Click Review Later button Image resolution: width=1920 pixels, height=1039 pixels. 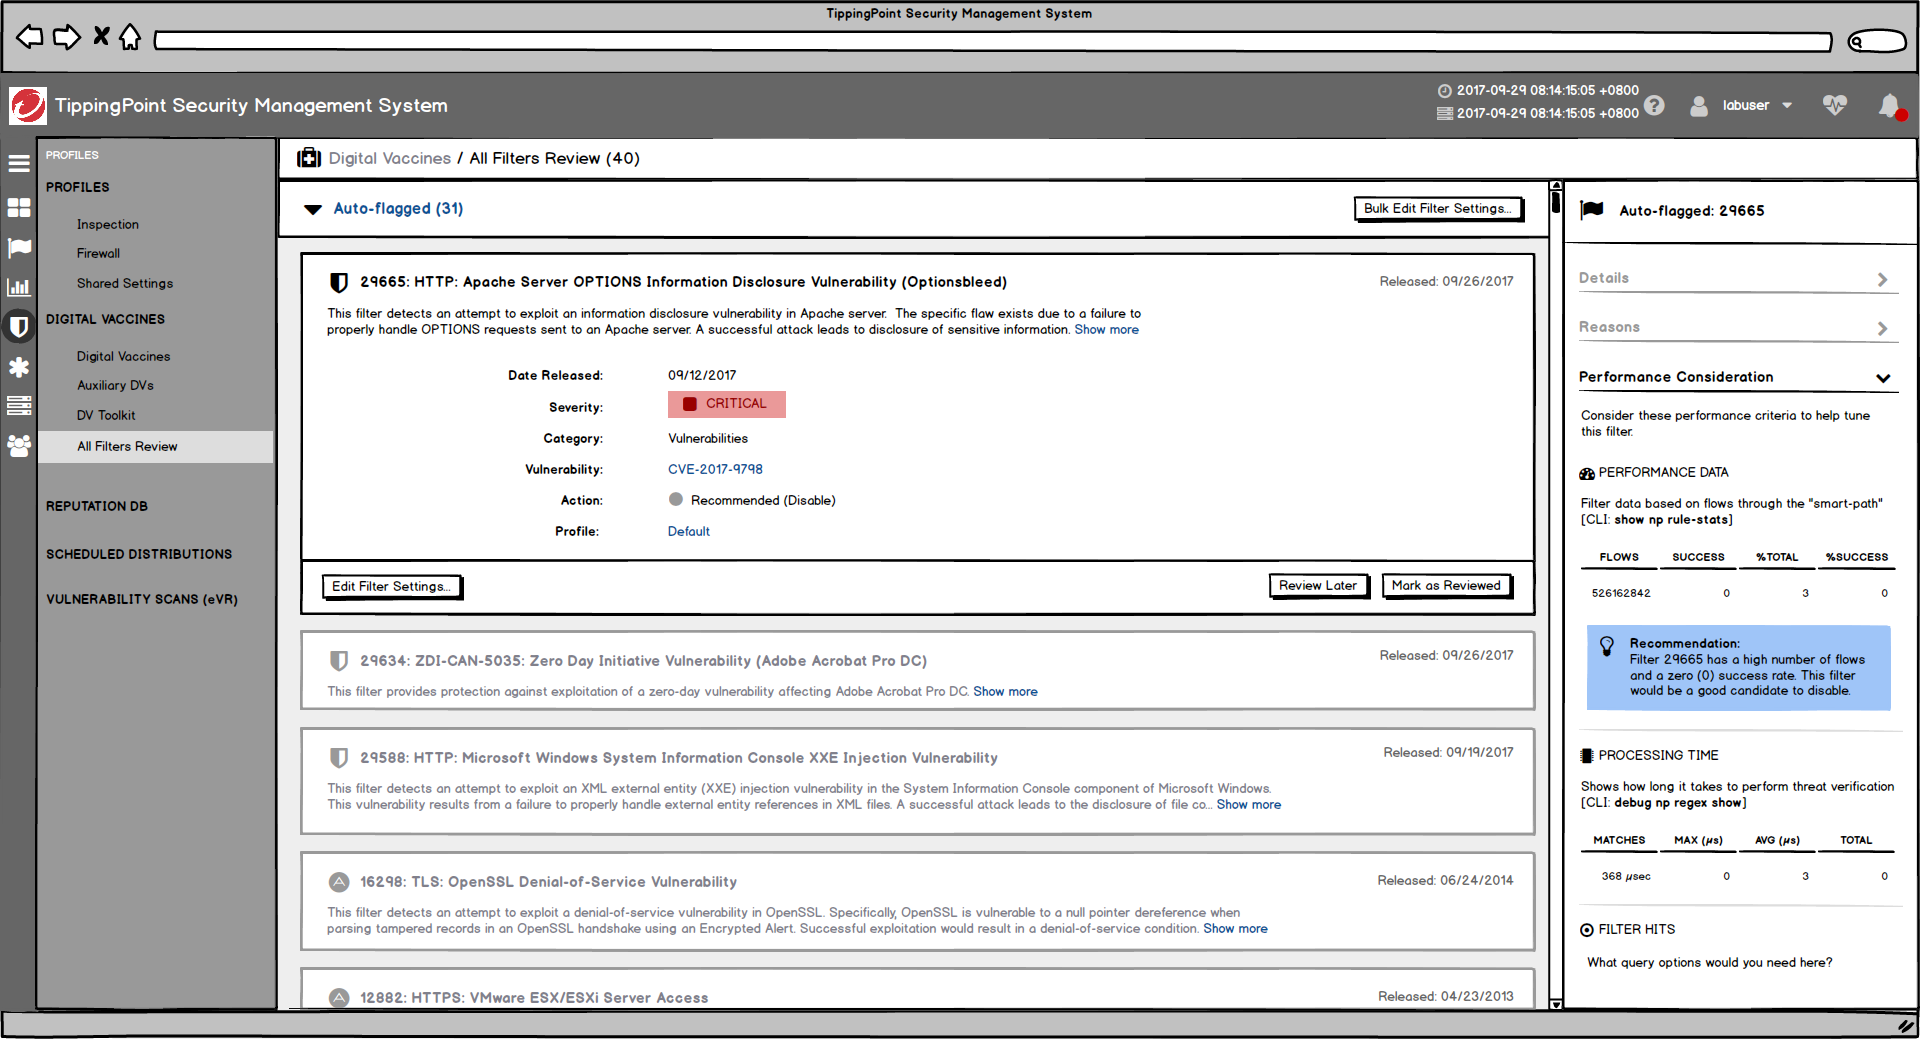(x=1318, y=586)
